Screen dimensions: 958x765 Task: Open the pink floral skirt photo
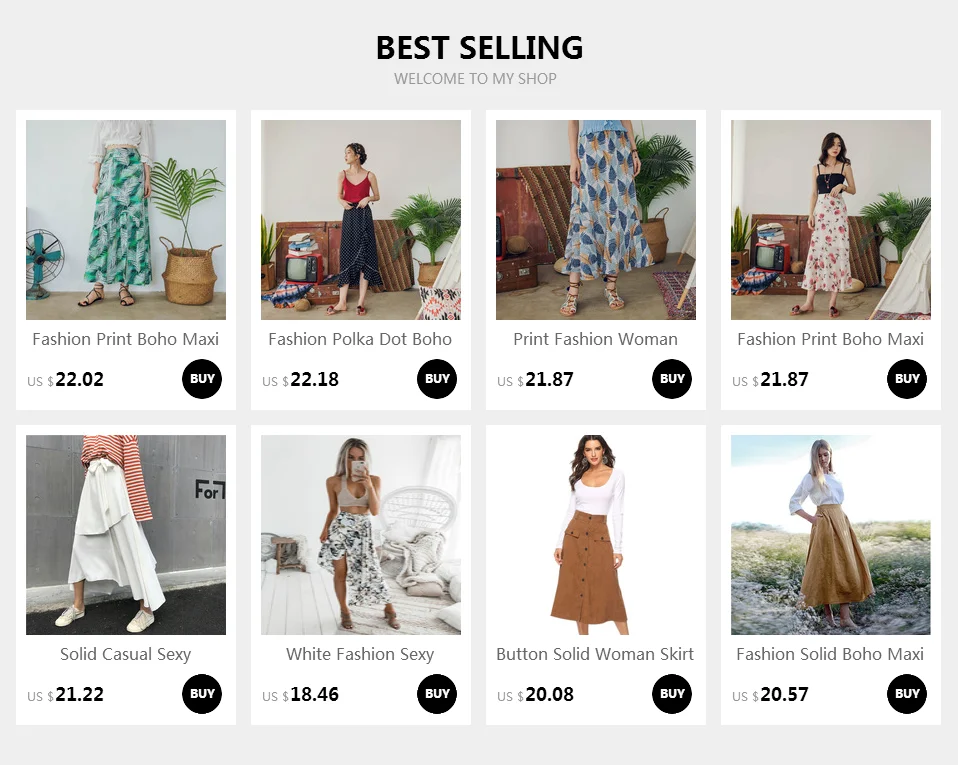(x=831, y=220)
